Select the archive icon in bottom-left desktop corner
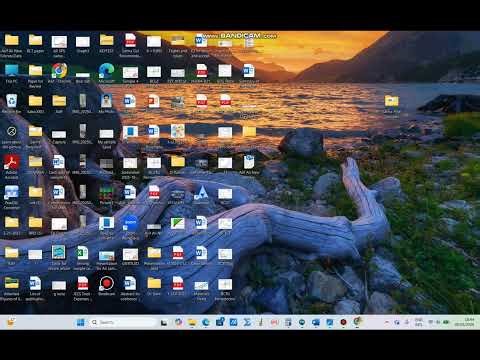Screen dimensions: 480x360 [12, 288]
